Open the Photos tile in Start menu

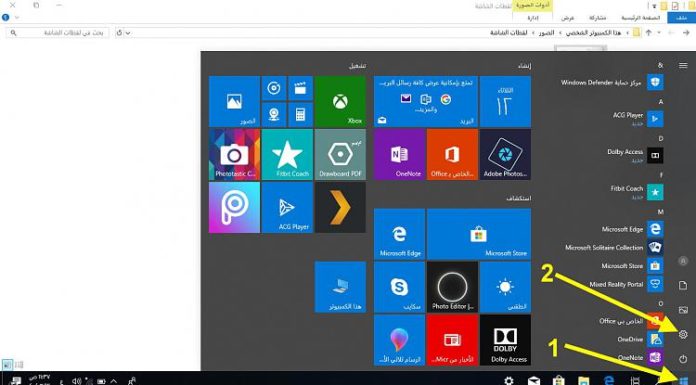pyautogui.click(x=234, y=102)
